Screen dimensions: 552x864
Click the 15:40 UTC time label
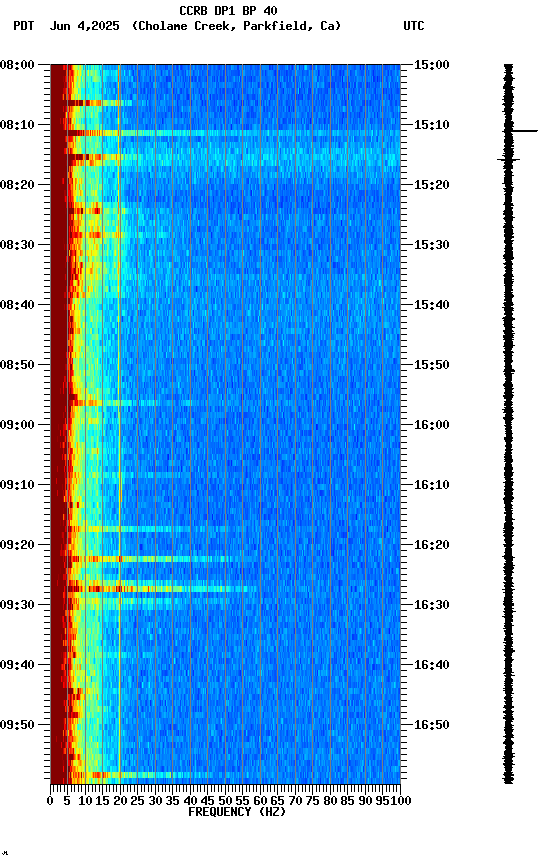coord(431,305)
